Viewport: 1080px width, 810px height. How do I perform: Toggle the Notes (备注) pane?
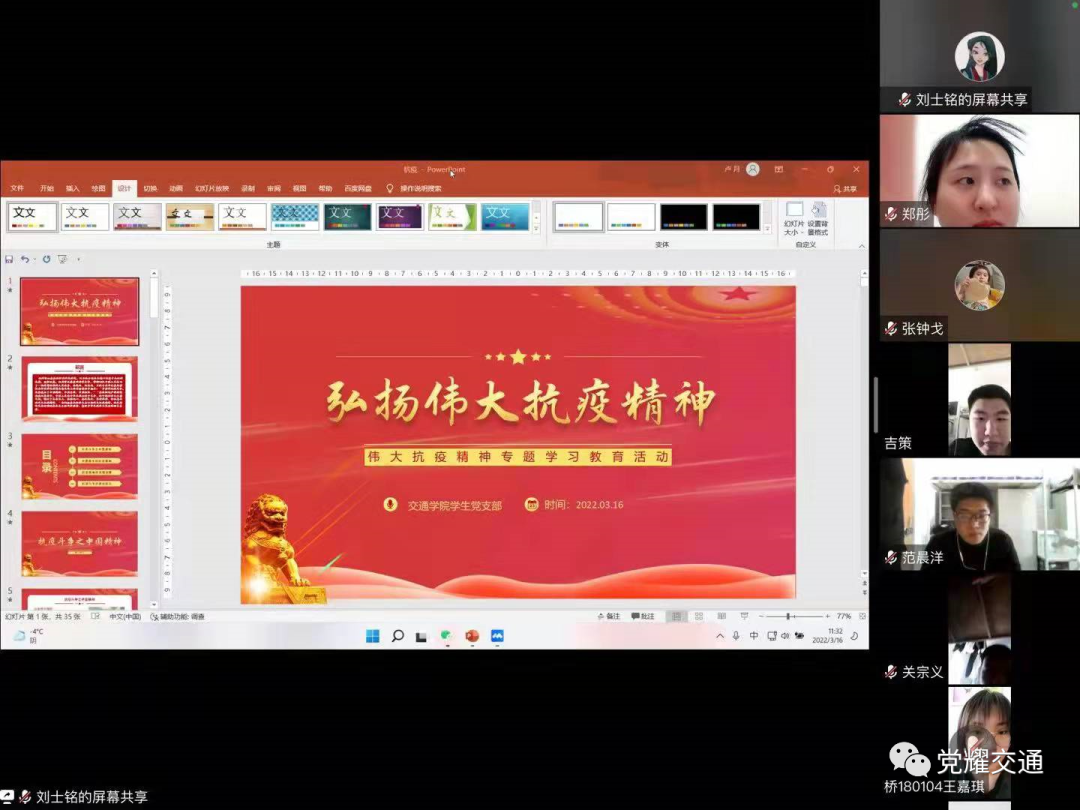pyautogui.click(x=609, y=616)
